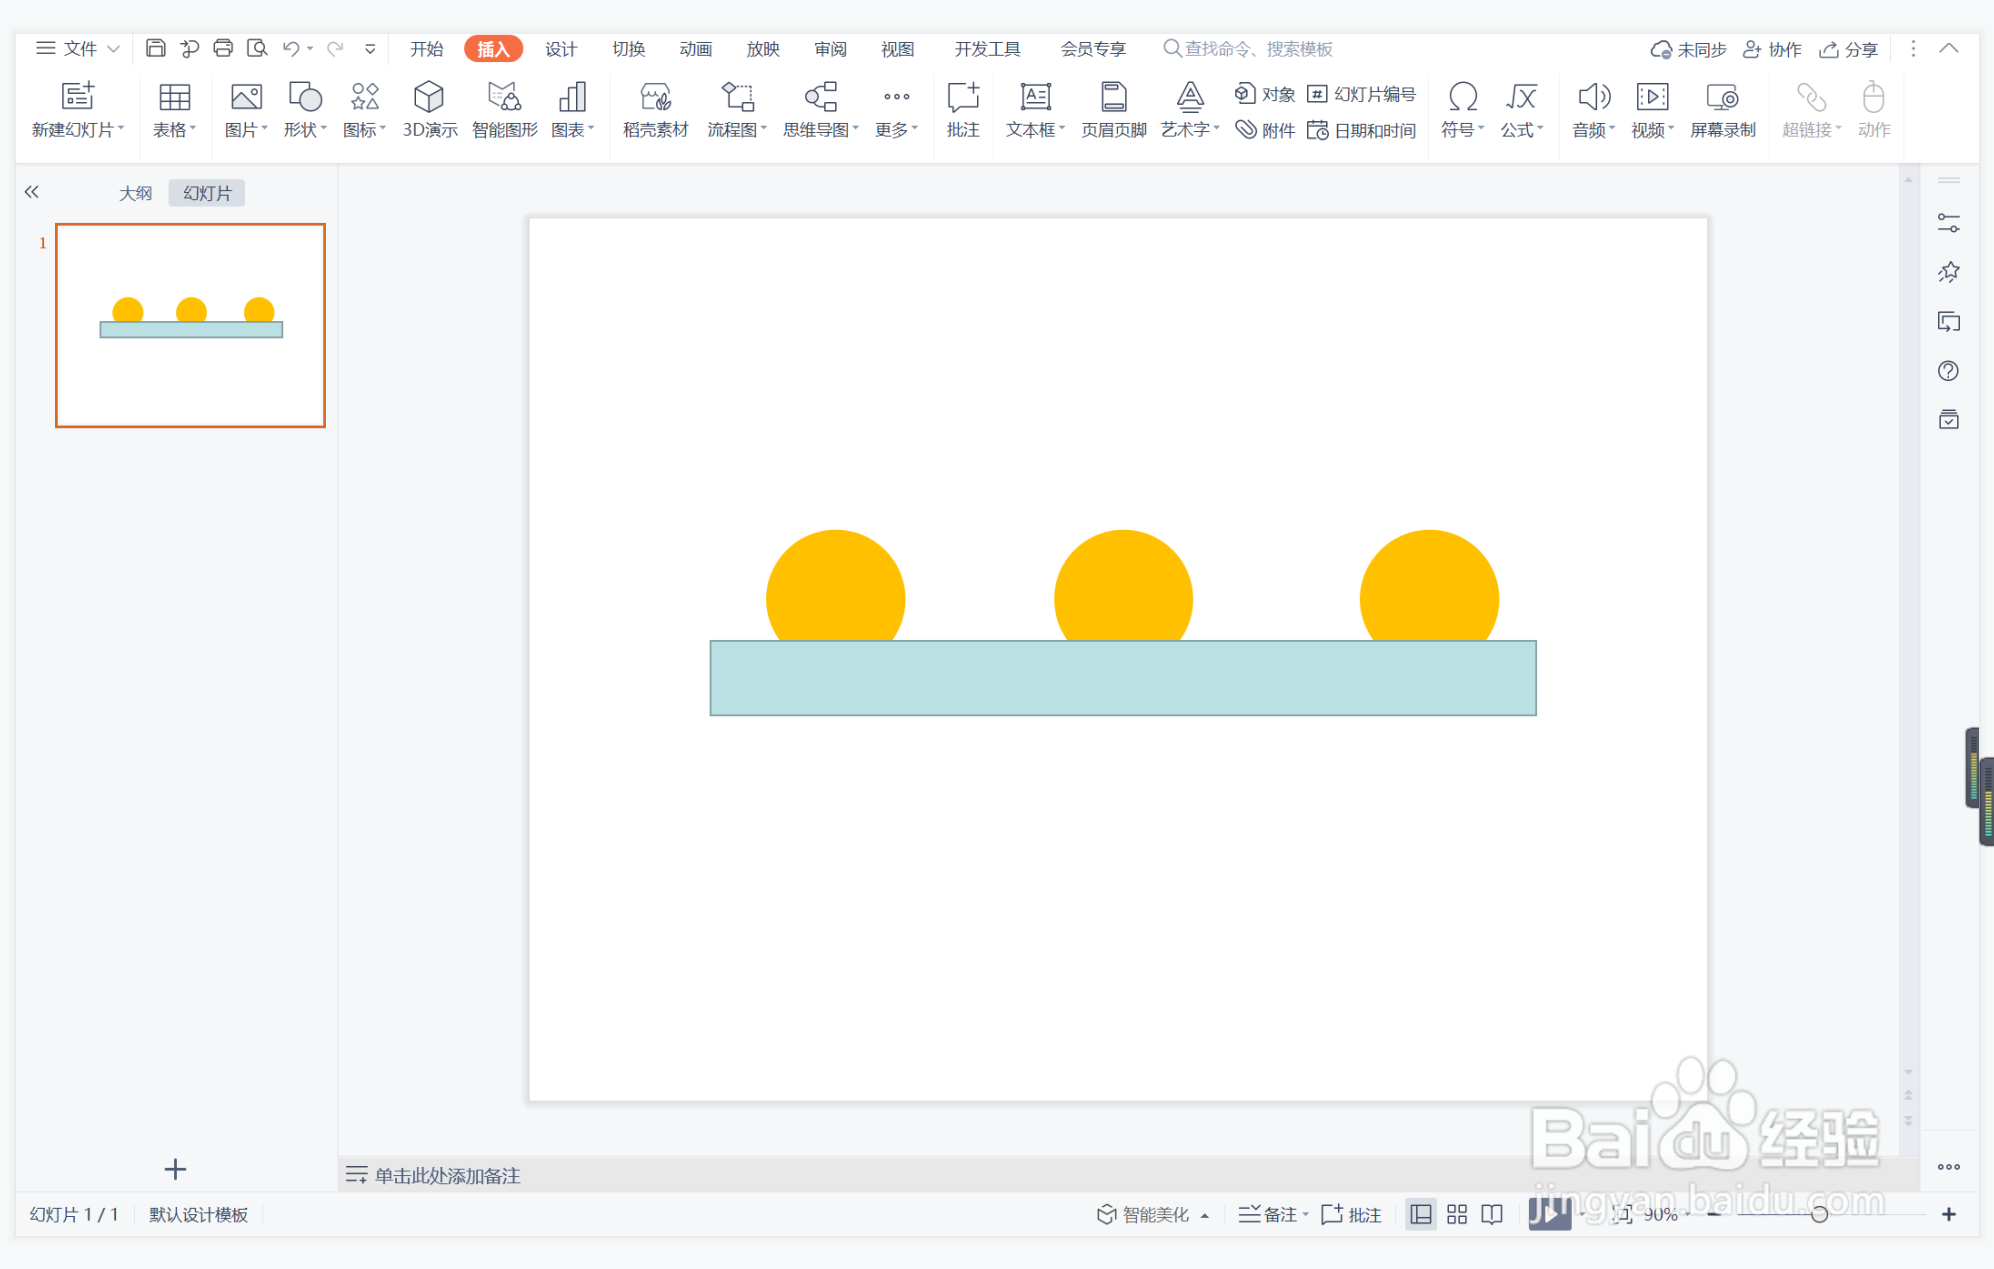Switch to the 大纲 outline tab

[135, 193]
